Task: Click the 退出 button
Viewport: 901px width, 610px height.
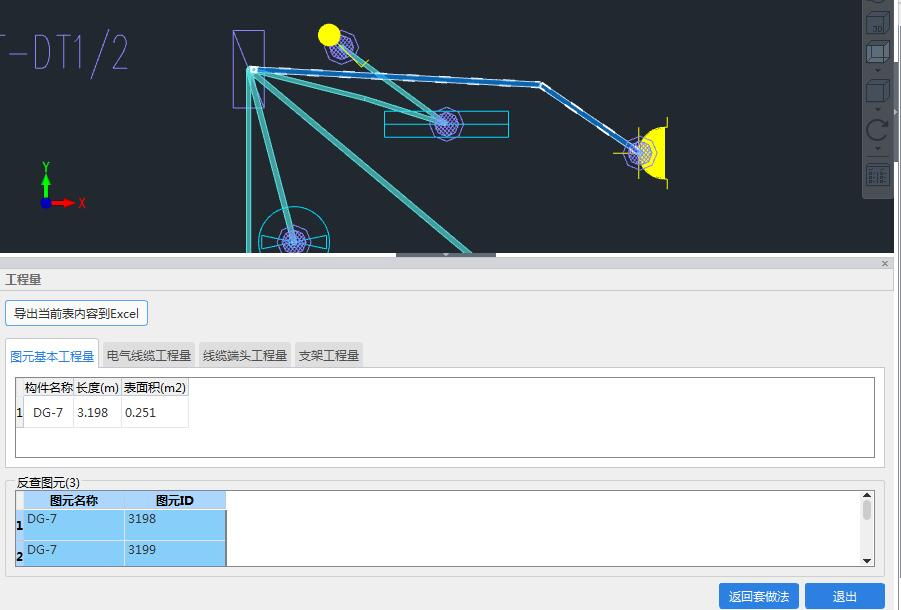Action: tap(844, 596)
